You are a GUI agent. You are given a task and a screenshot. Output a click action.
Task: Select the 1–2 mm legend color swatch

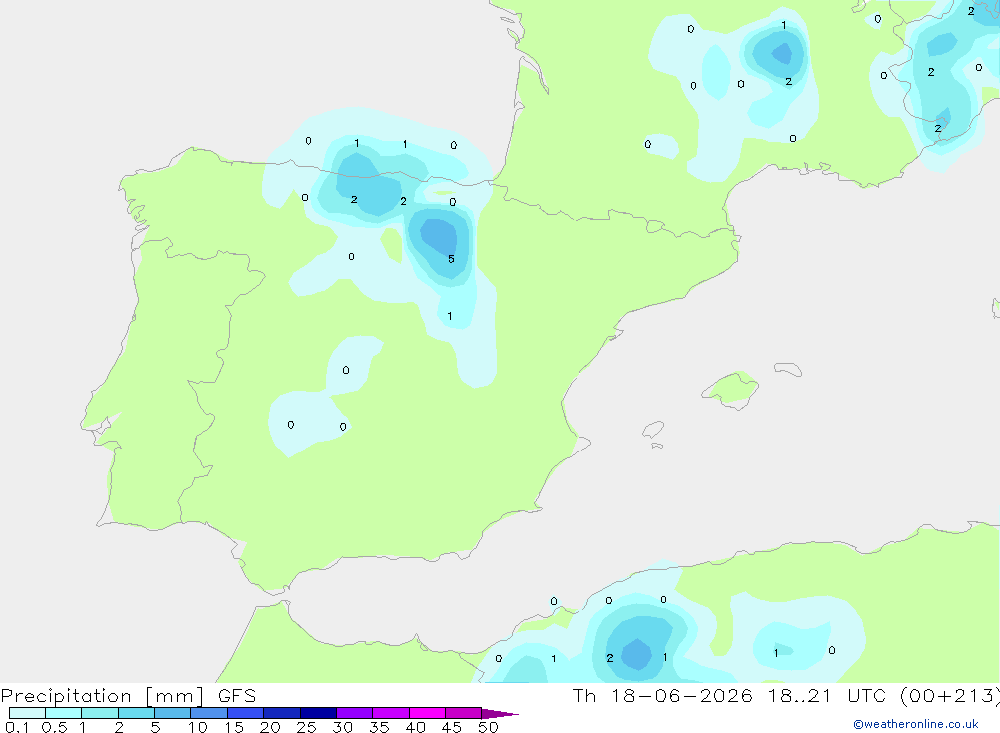(x=100, y=713)
